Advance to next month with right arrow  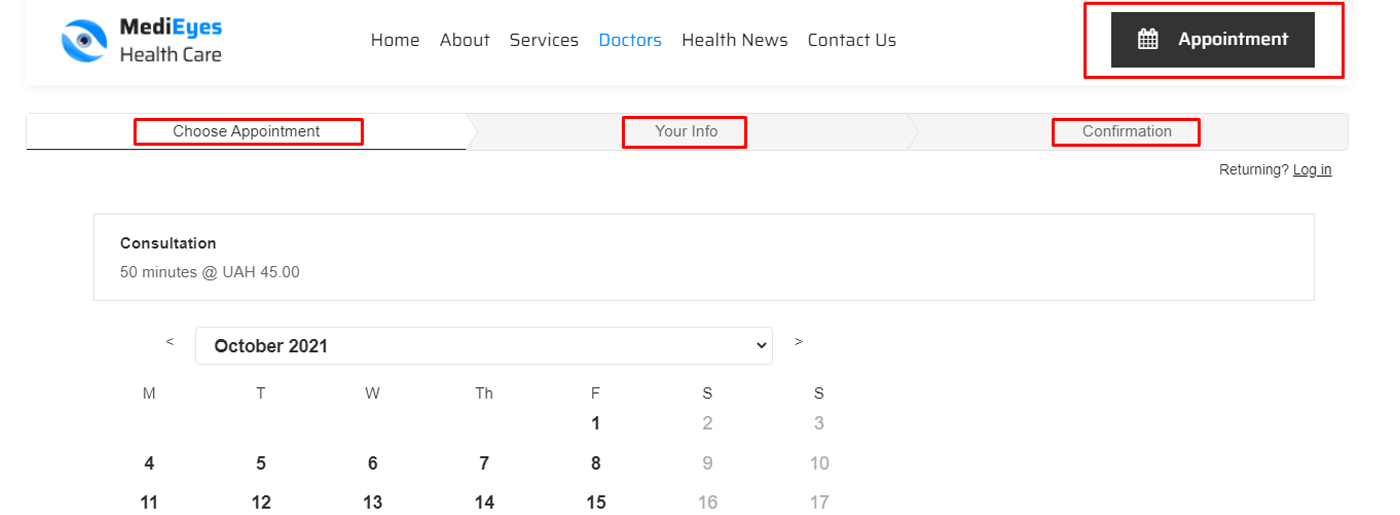[x=798, y=342]
